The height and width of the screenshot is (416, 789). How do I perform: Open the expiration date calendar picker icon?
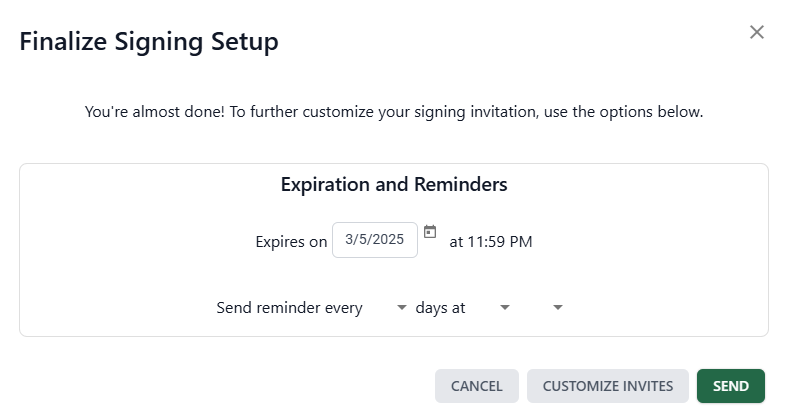[430, 232]
